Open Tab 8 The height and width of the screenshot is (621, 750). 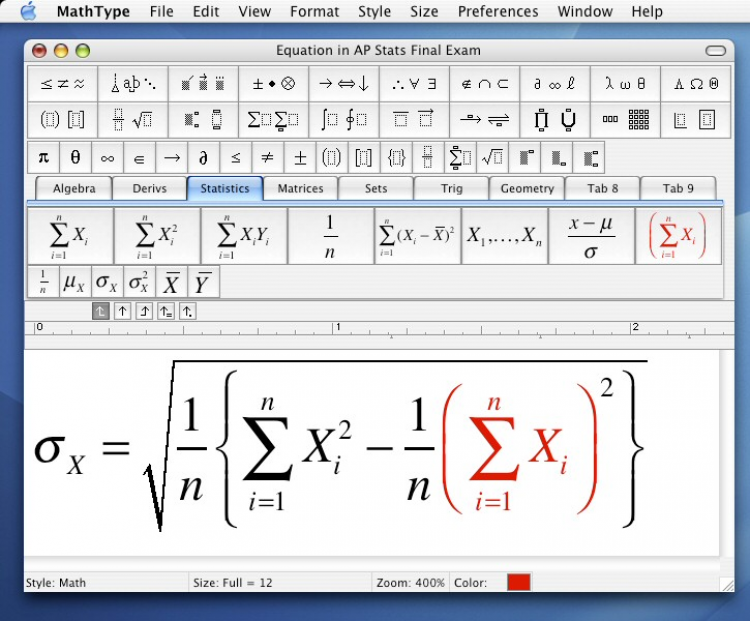point(603,189)
